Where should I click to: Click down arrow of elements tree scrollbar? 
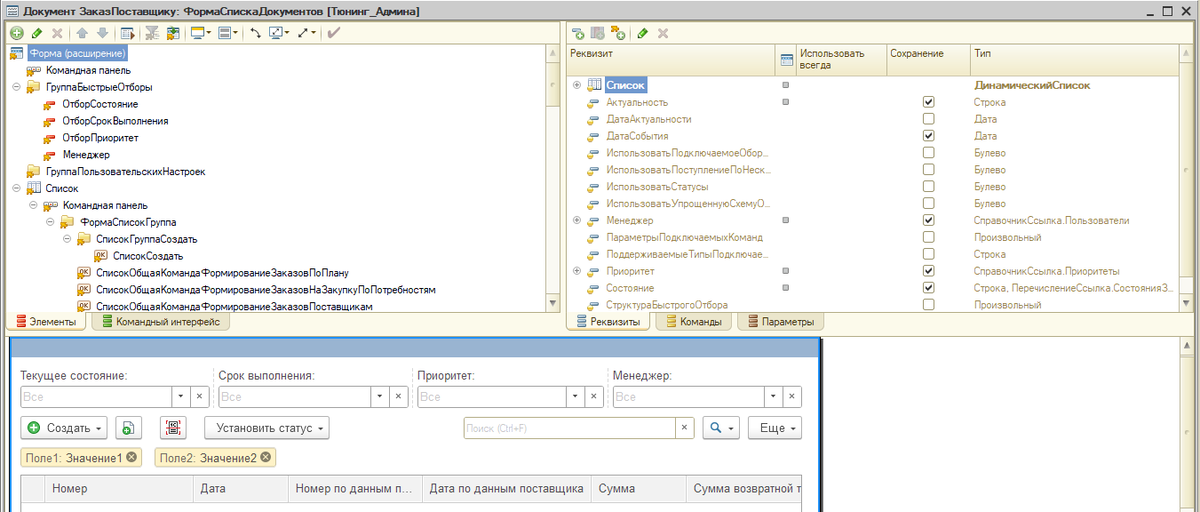click(552, 304)
